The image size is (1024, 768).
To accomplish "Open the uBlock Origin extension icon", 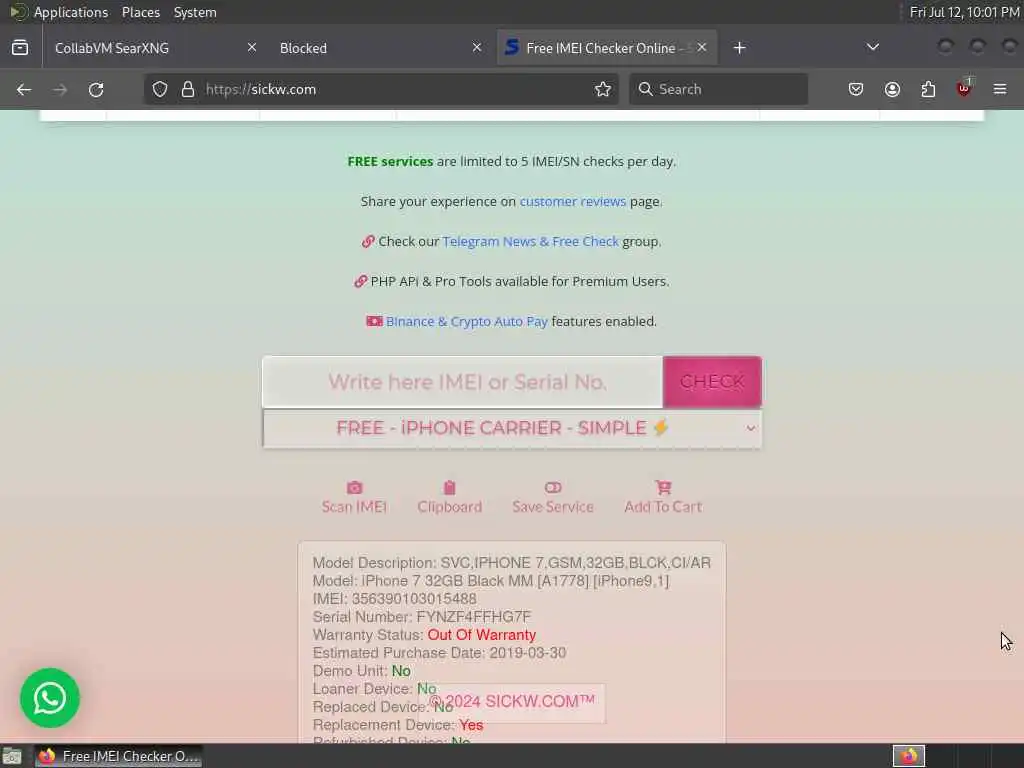I will coord(964,89).
